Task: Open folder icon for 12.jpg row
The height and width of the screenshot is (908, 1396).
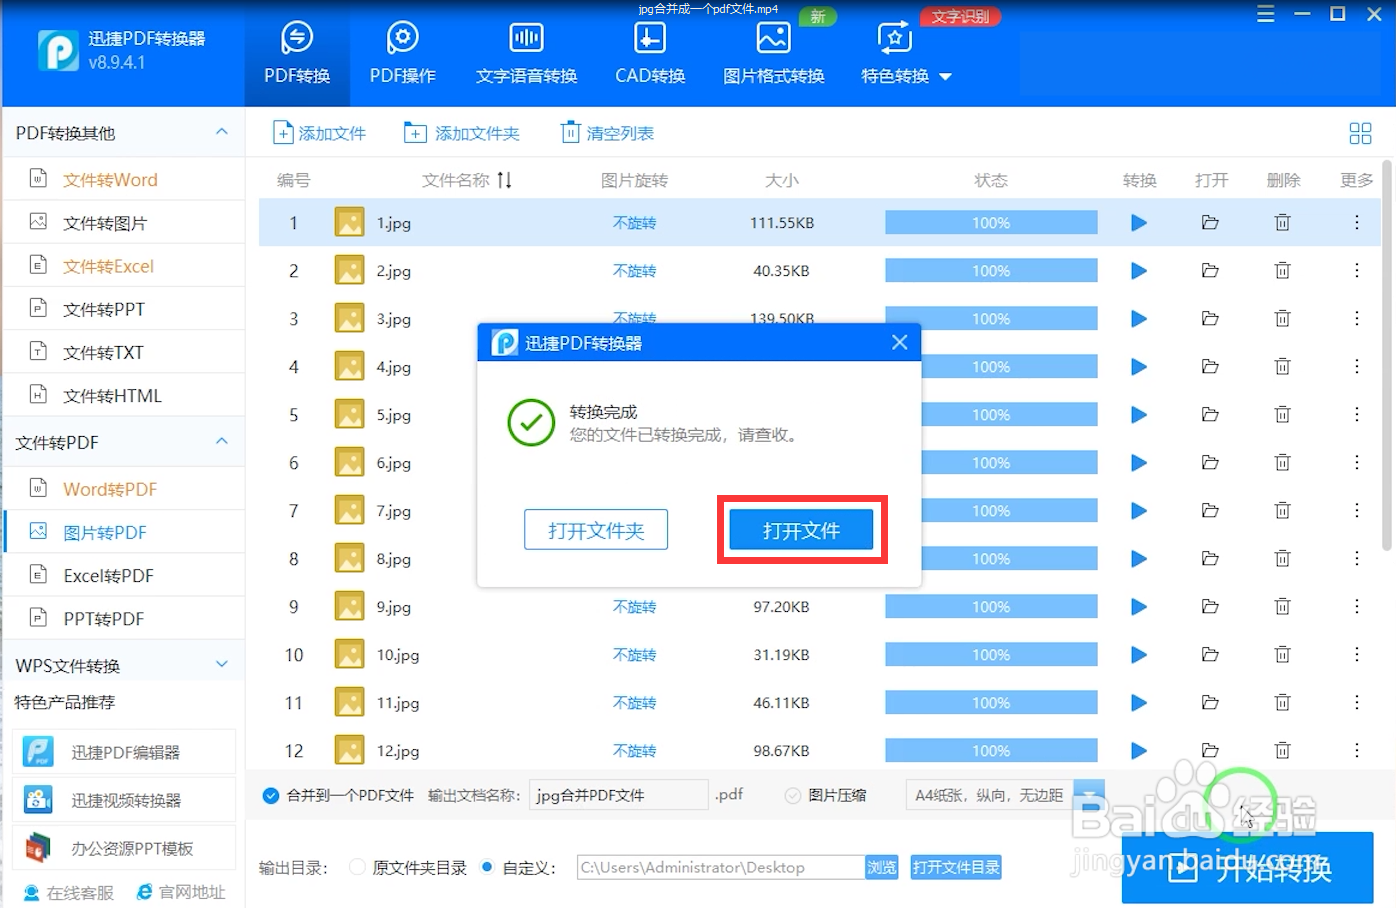Action: pyautogui.click(x=1210, y=751)
